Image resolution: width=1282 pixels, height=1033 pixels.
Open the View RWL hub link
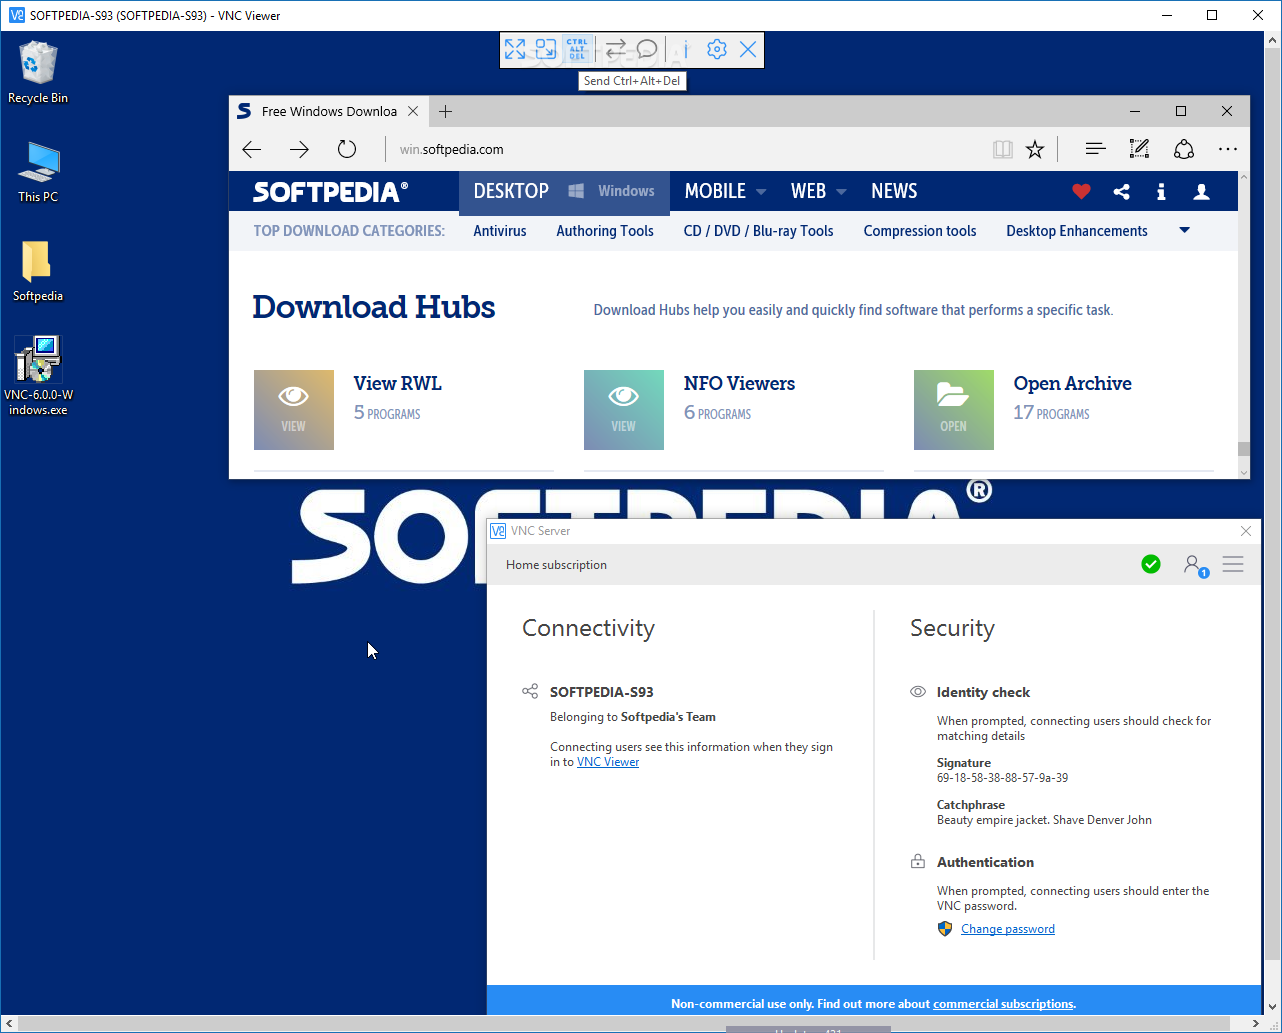(x=397, y=383)
